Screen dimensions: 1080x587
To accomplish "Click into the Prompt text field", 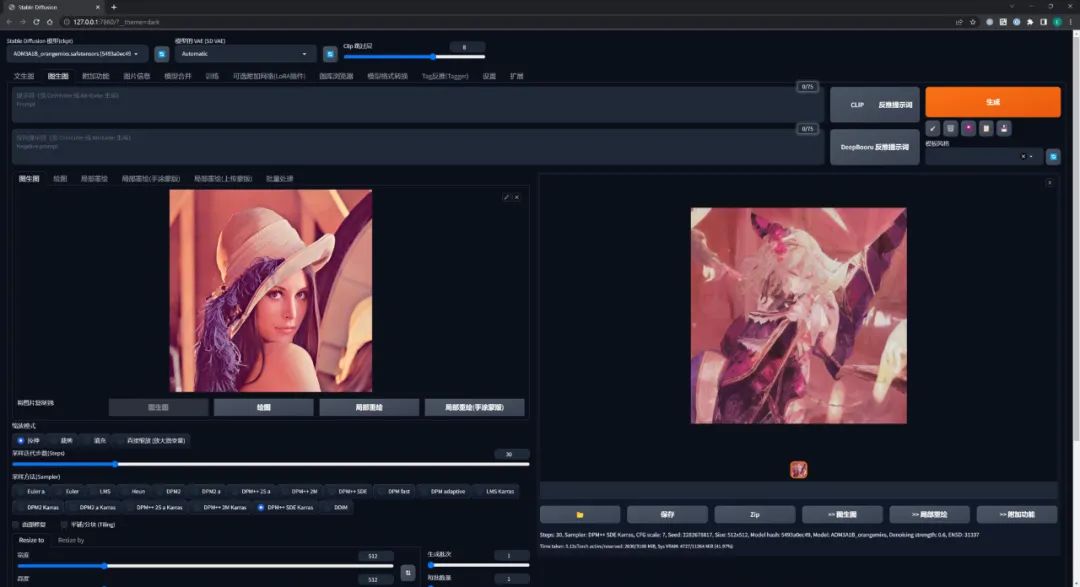I will (417, 105).
